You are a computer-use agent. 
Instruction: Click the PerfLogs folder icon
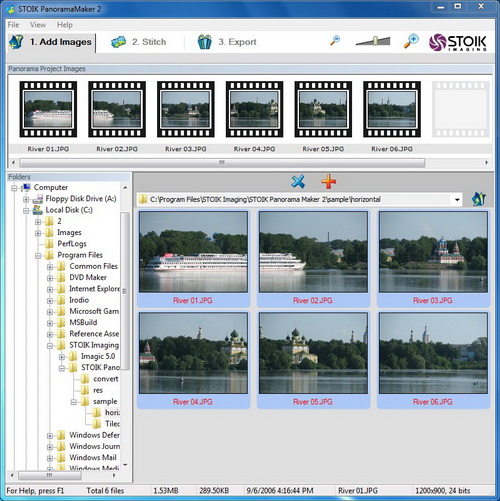(x=49, y=244)
